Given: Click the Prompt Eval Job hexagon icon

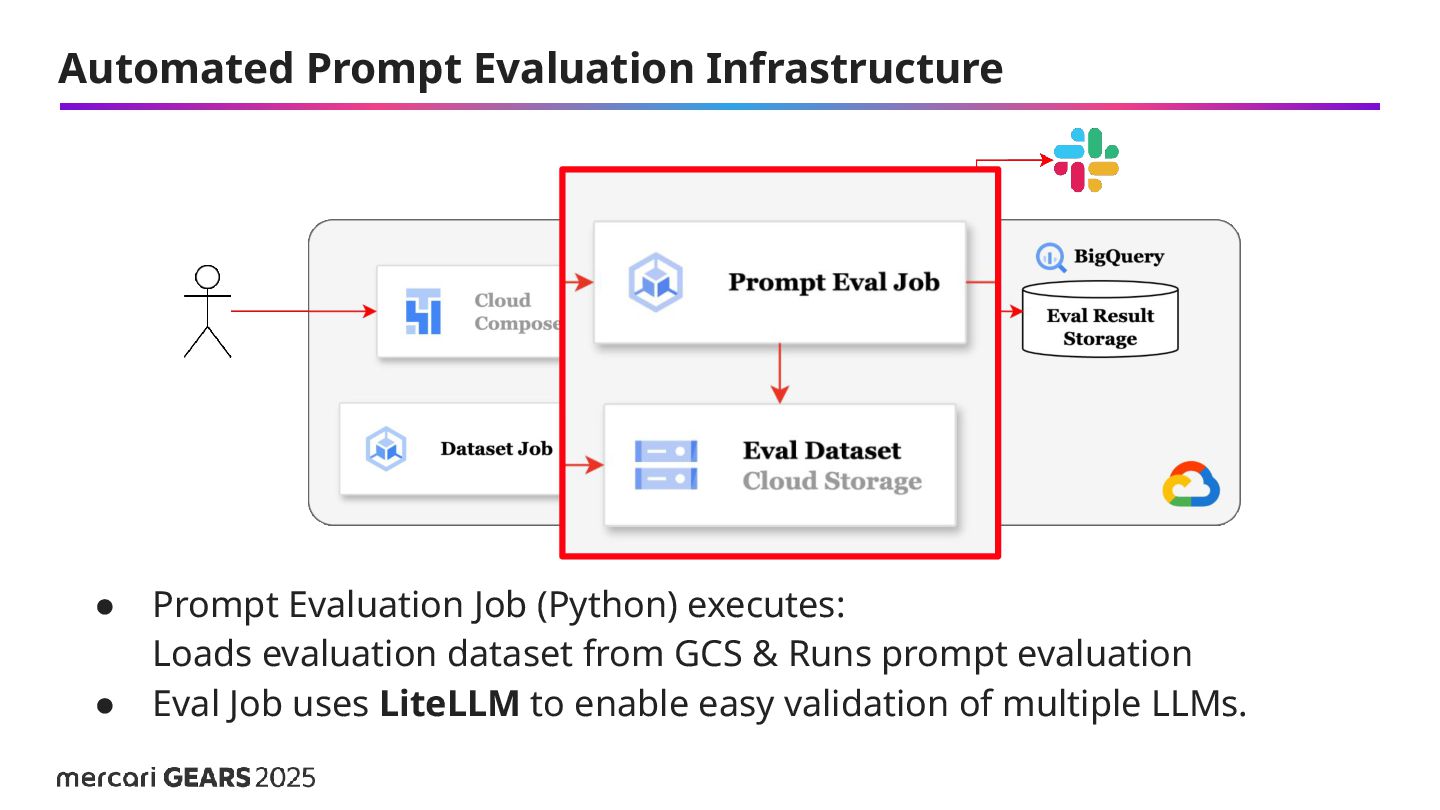Looking at the screenshot, I should pos(656,281).
